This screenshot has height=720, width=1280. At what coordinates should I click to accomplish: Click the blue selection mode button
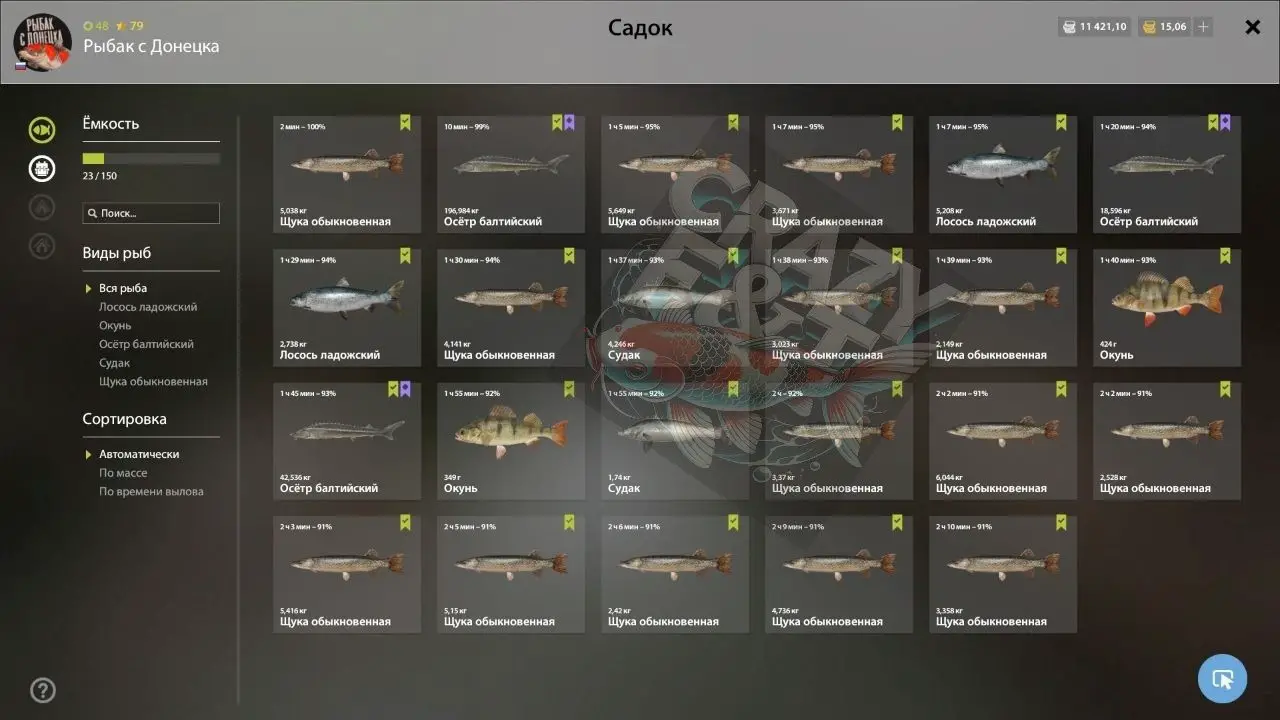[1222, 679]
